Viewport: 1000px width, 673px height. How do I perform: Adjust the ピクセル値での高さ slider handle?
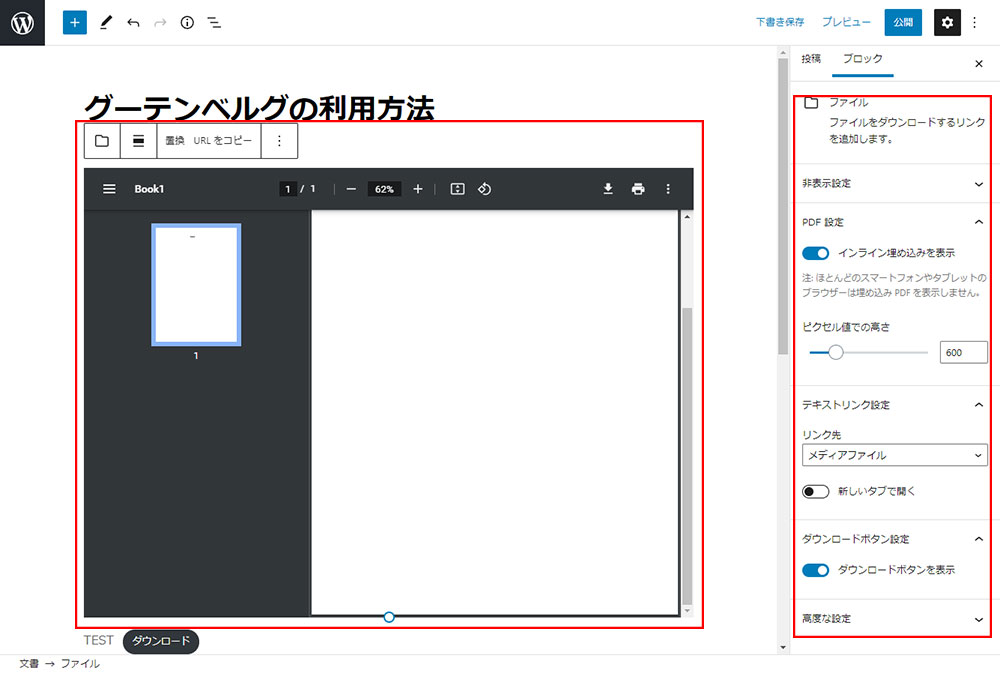[x=836, y=352]
